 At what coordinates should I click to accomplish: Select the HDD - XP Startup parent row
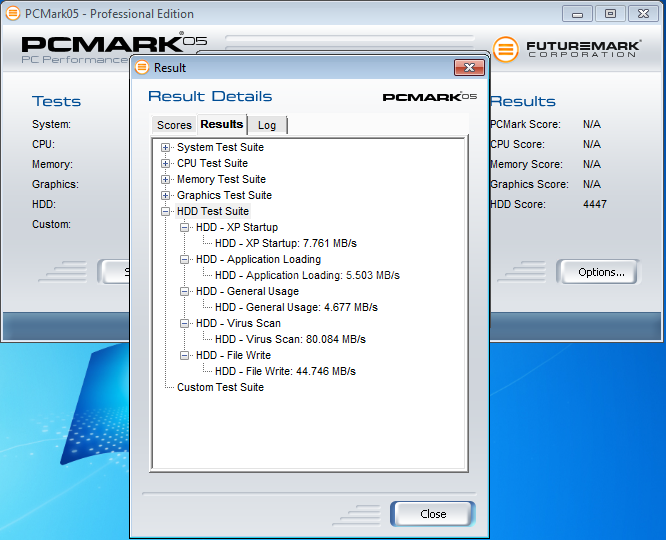tap(237, 227)
